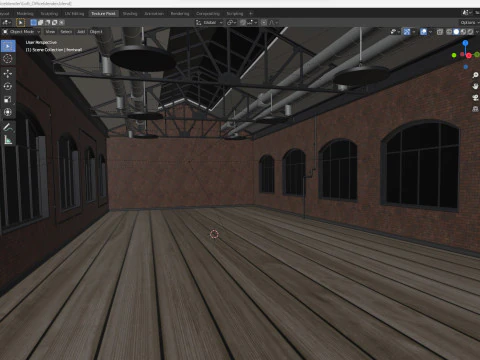Choose Extend selection mode icon
This screenshot has height=360, width=480.
40,22
